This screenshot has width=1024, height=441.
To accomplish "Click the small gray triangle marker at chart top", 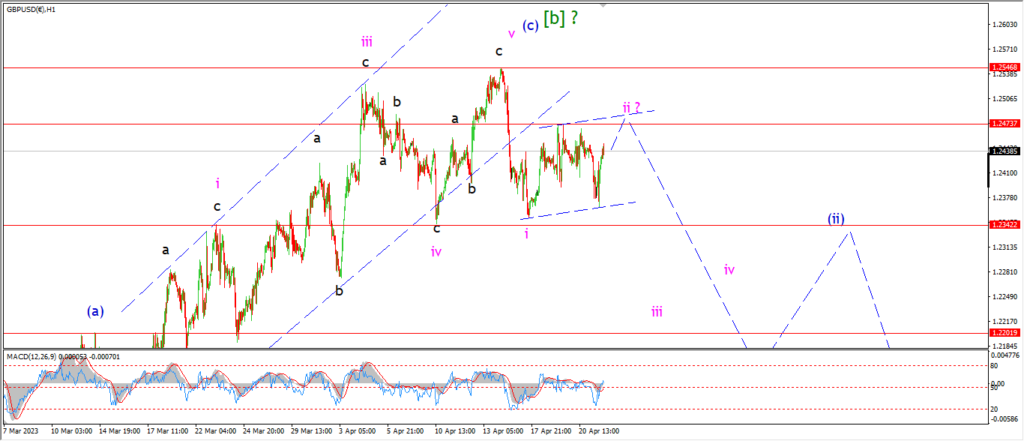I will 602,5.
